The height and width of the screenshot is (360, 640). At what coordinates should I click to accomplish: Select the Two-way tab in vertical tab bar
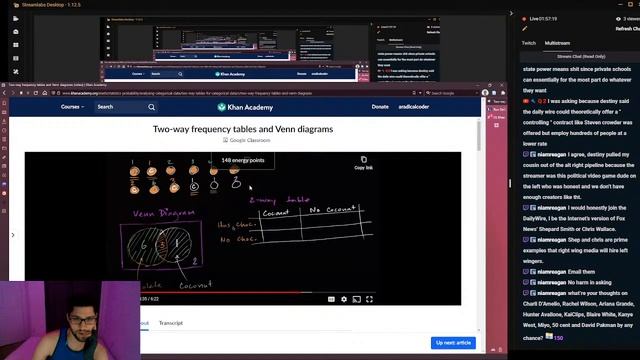pyautogui.click(x=496, y=101)
